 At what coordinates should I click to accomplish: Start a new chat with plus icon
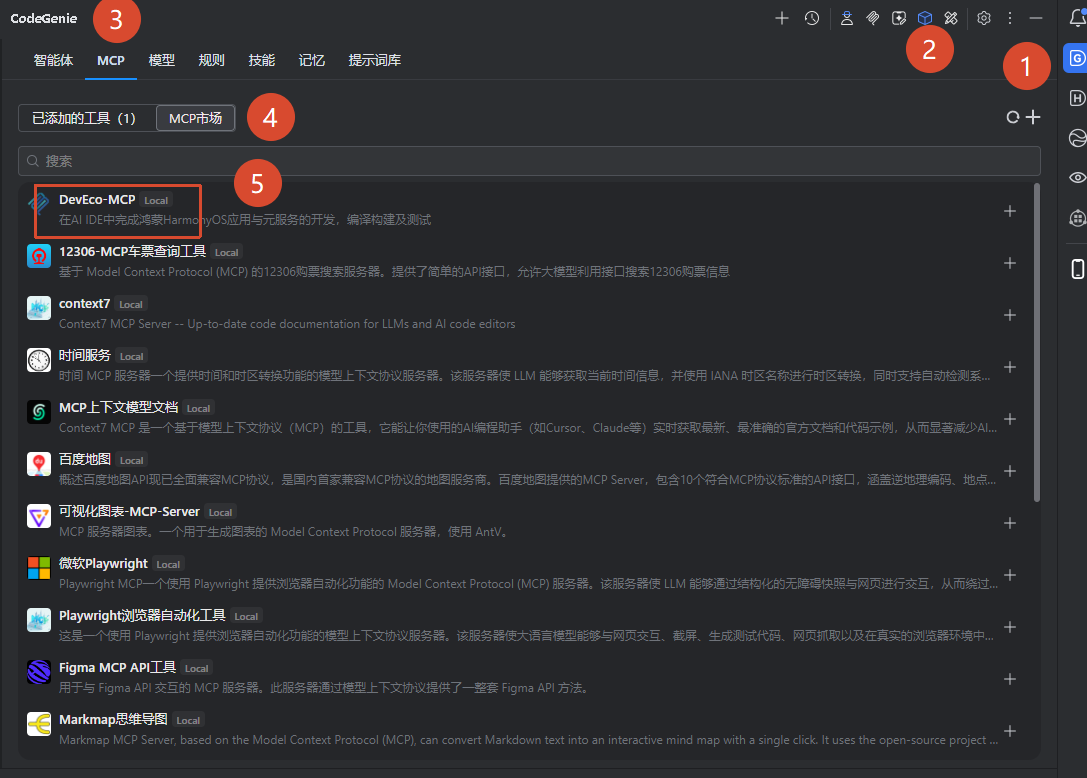coord(781,18)
